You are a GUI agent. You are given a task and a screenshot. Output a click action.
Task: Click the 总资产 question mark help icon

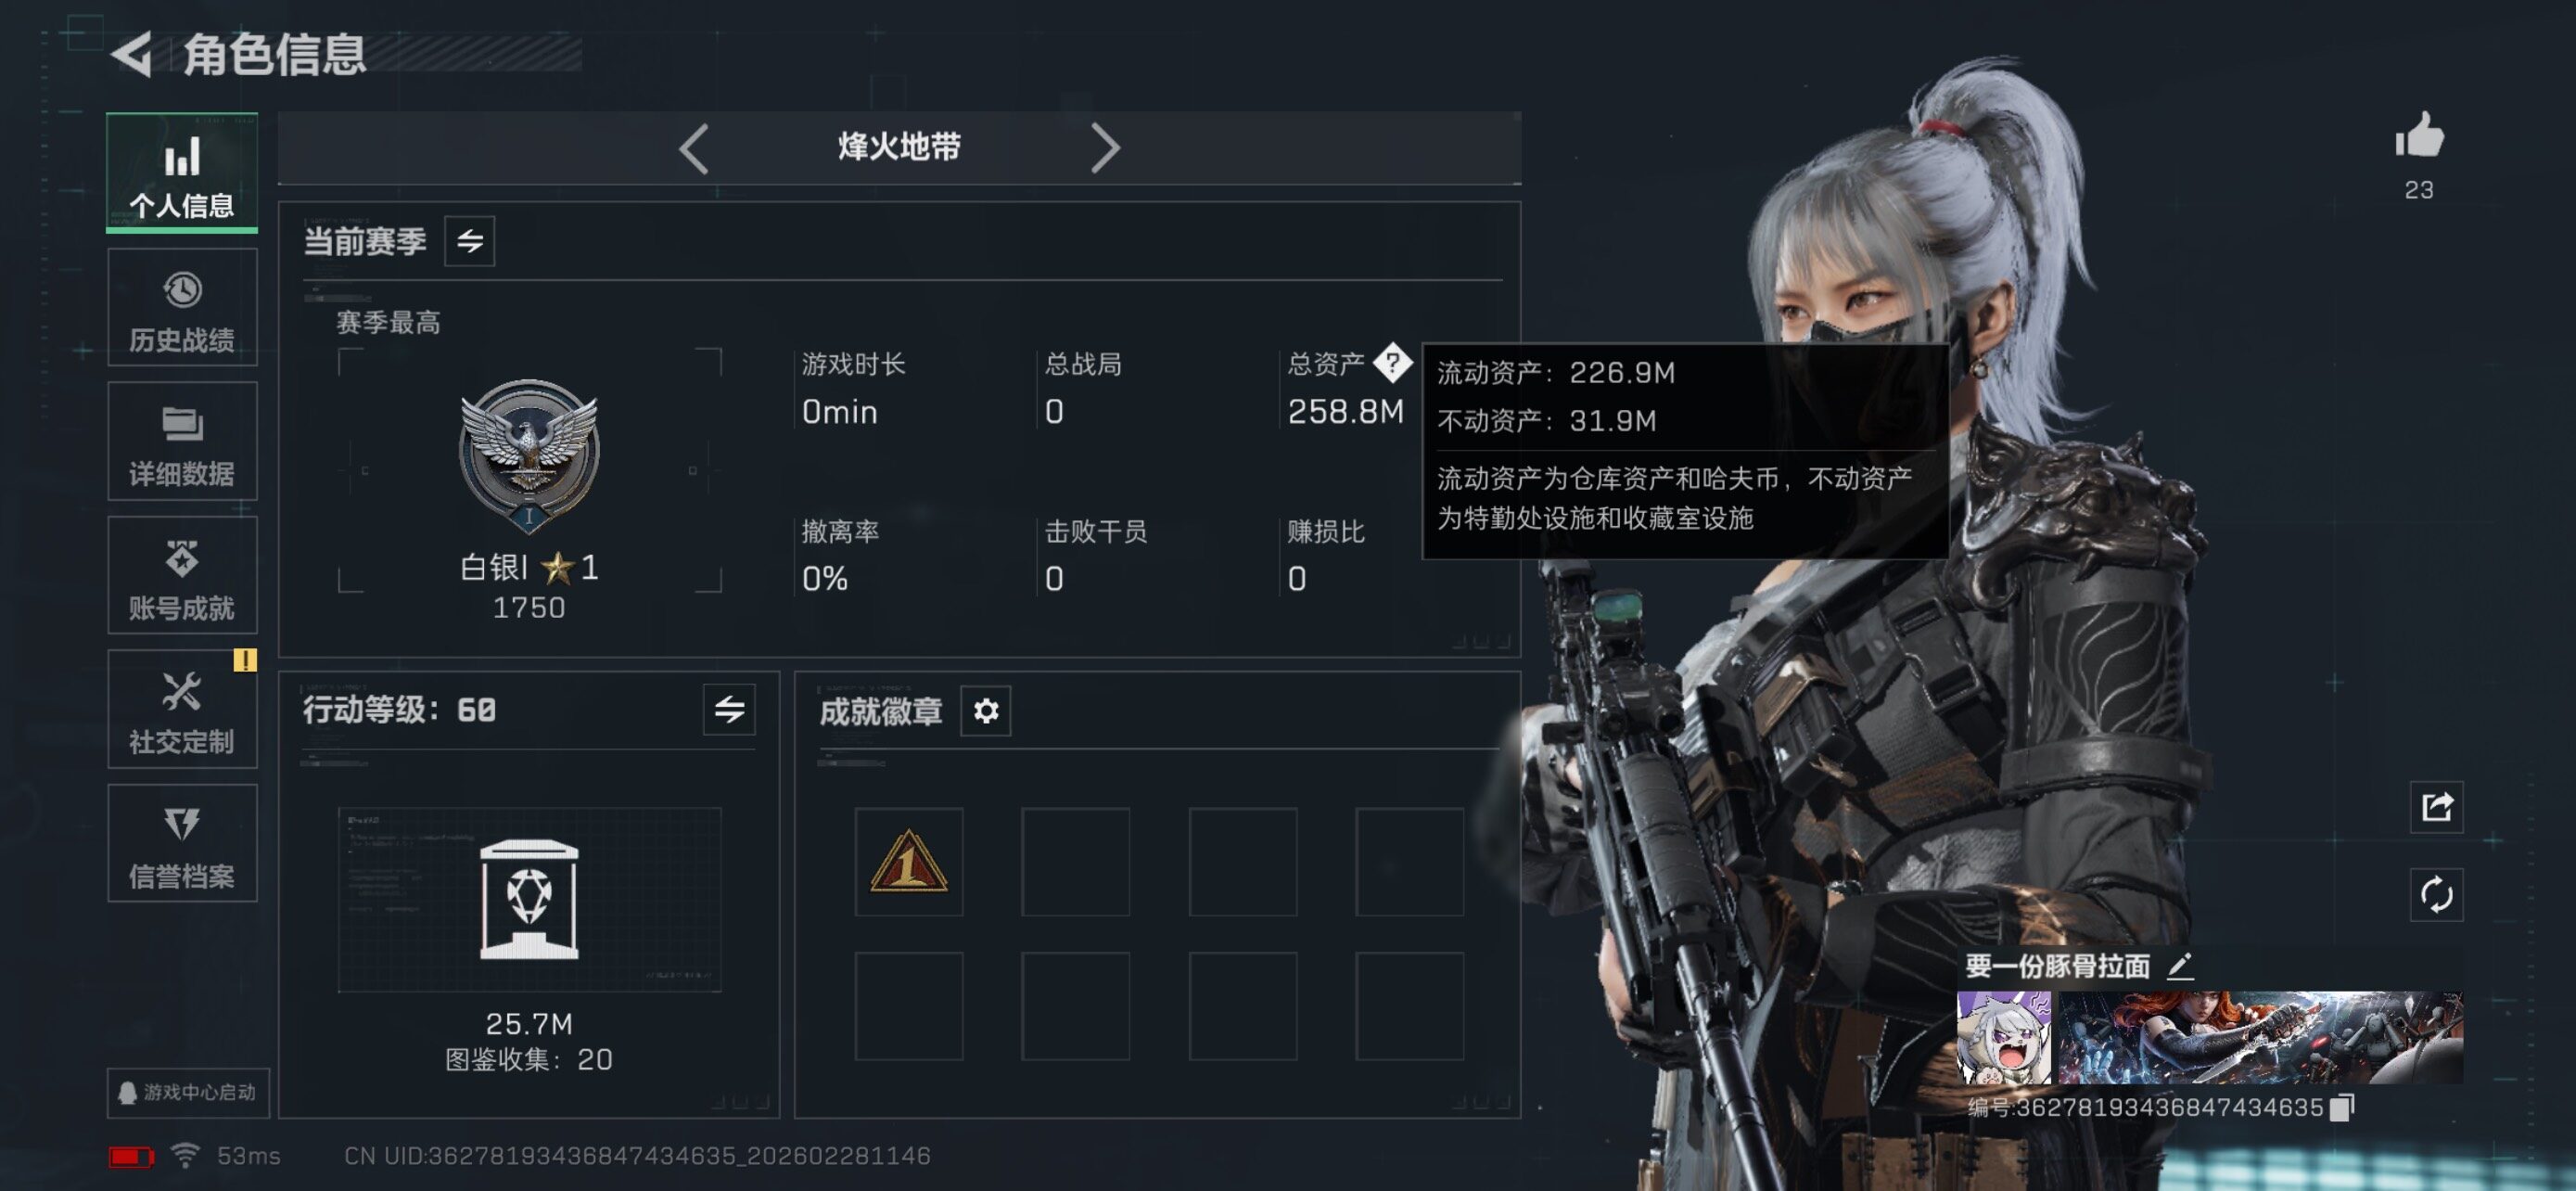pyautogui.click(x=1392, y=363)
